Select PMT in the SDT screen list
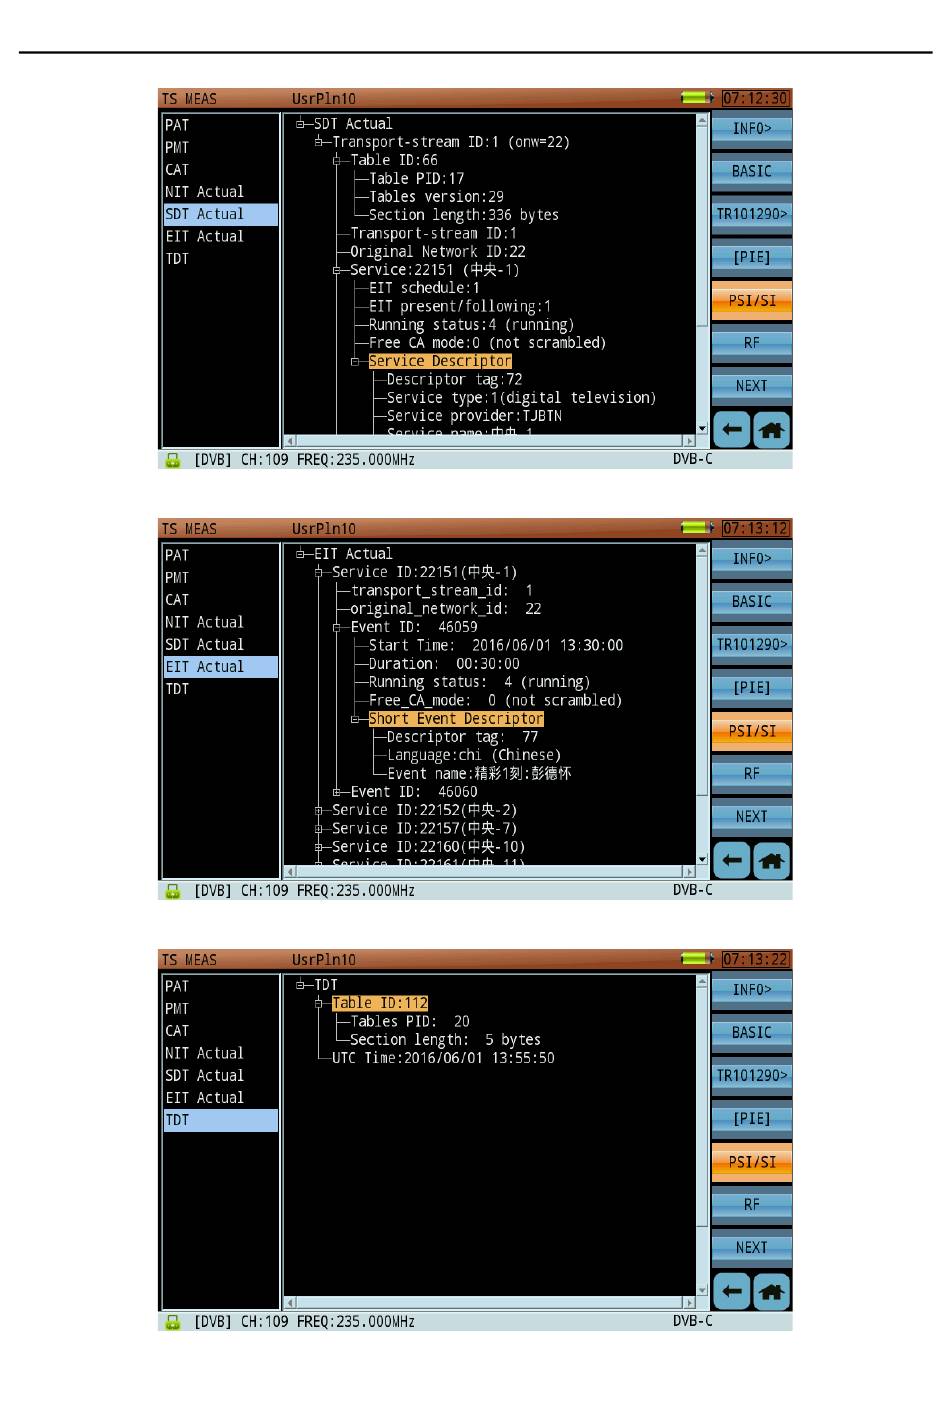This screenshot has height=1421, width=950. (178, 147)
